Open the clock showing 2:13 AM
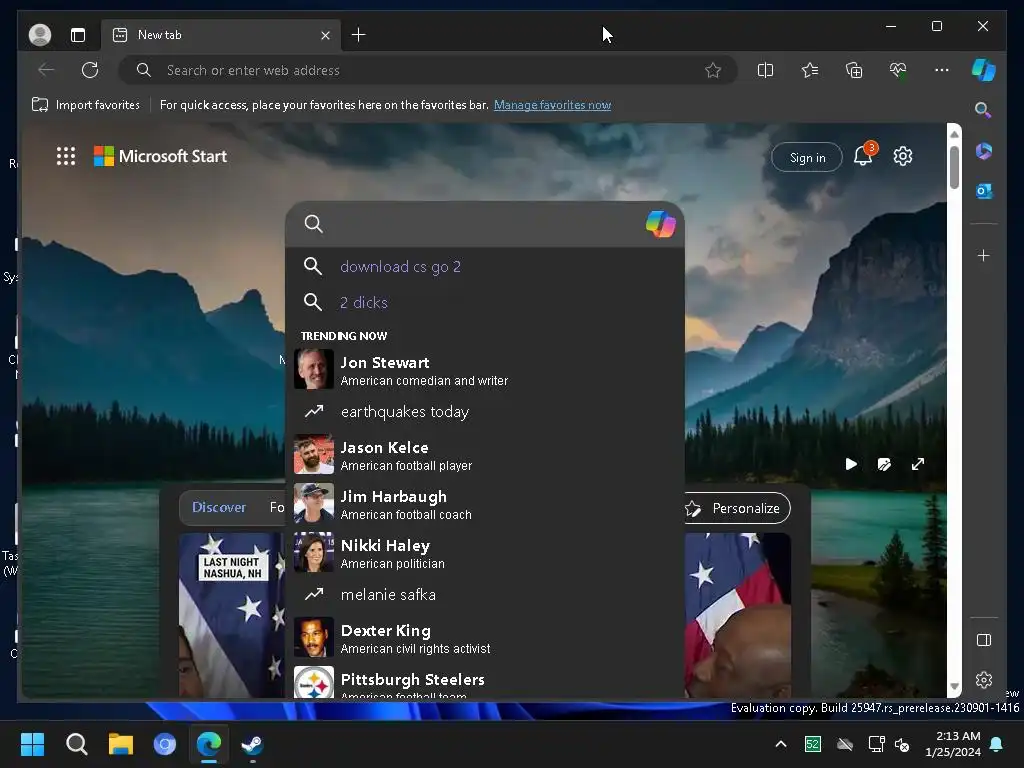 click(x=952, y=744)
